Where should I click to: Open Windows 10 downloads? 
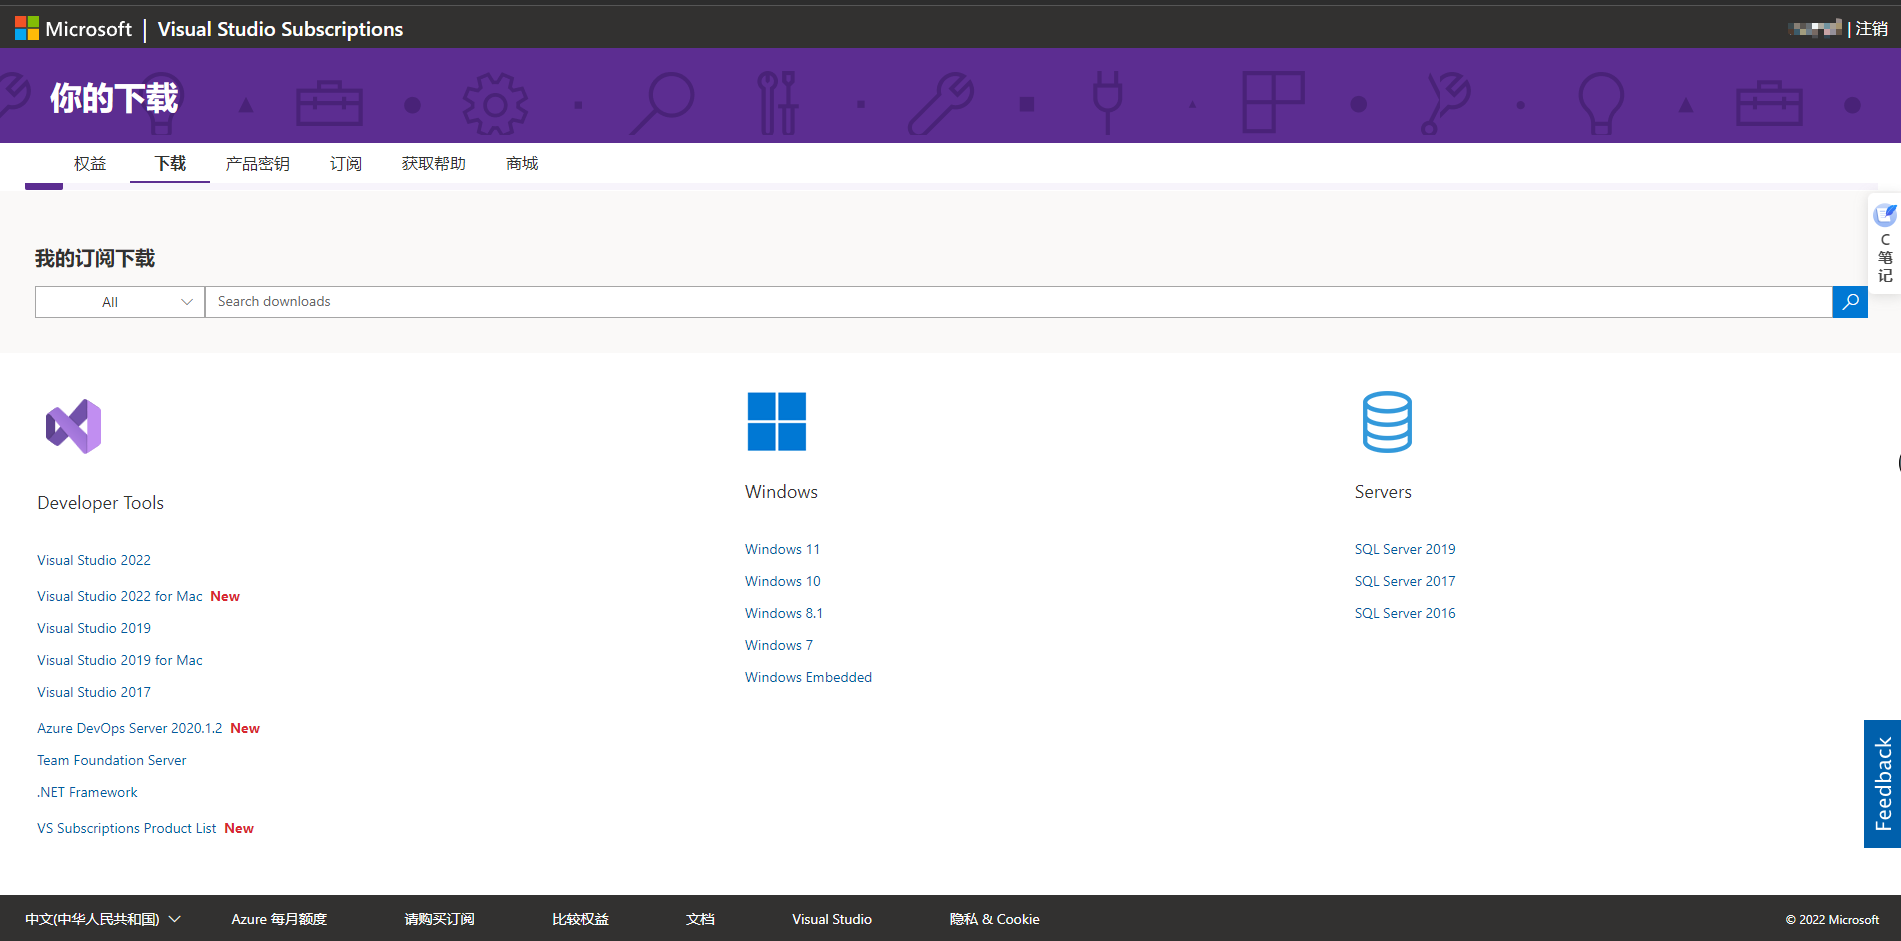pos(782,581)
